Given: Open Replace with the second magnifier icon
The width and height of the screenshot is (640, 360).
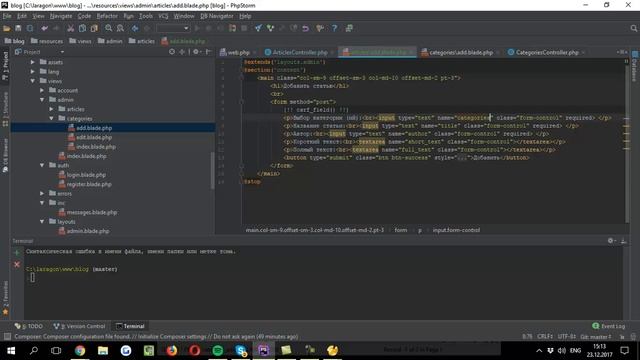Looking at the screenshot, I should (120, 28).
